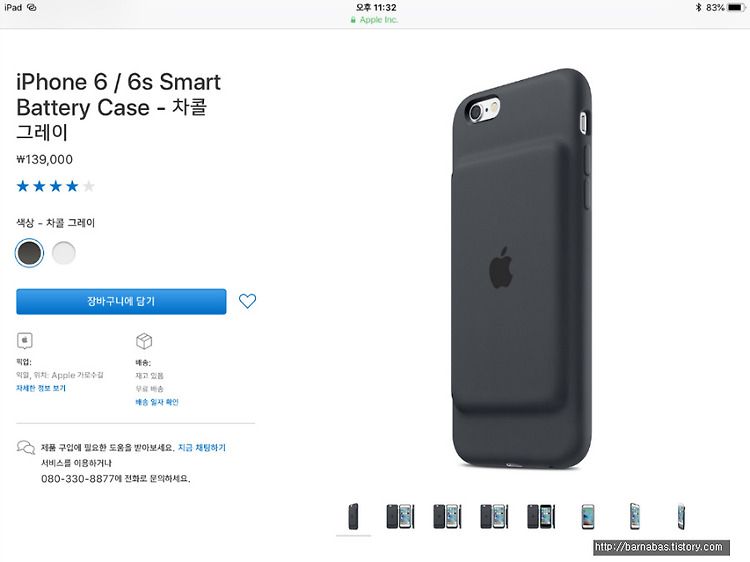Click the iPad Wi-Fi status icon

[32, 7]
